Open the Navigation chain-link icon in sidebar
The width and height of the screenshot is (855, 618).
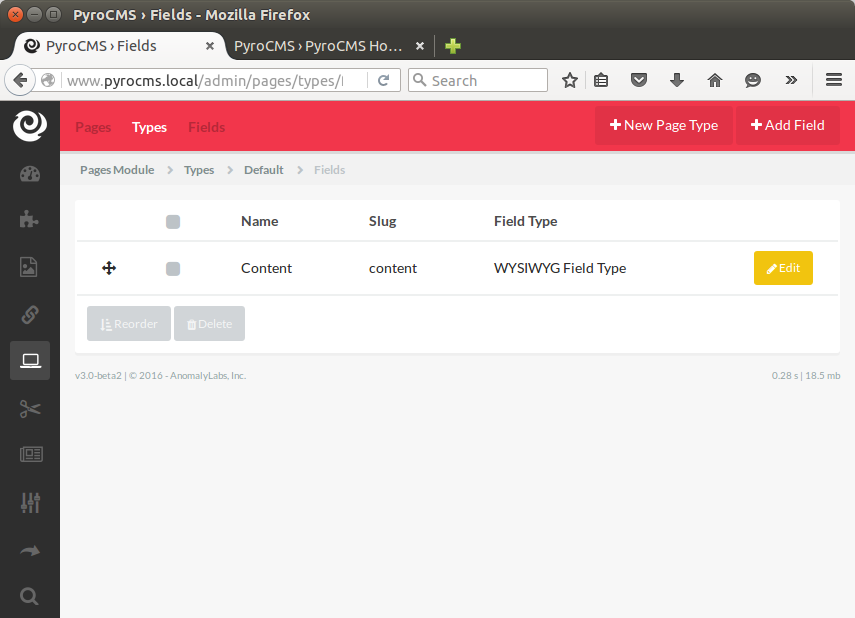(30, 314)
